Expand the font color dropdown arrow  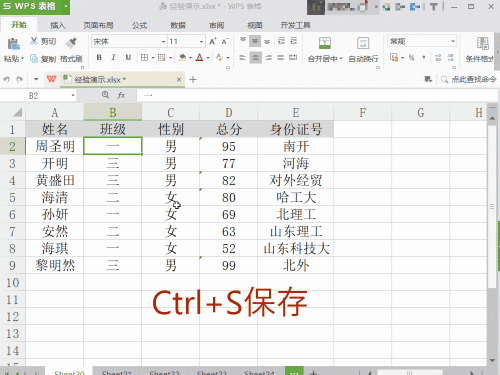tap(208, 58)
